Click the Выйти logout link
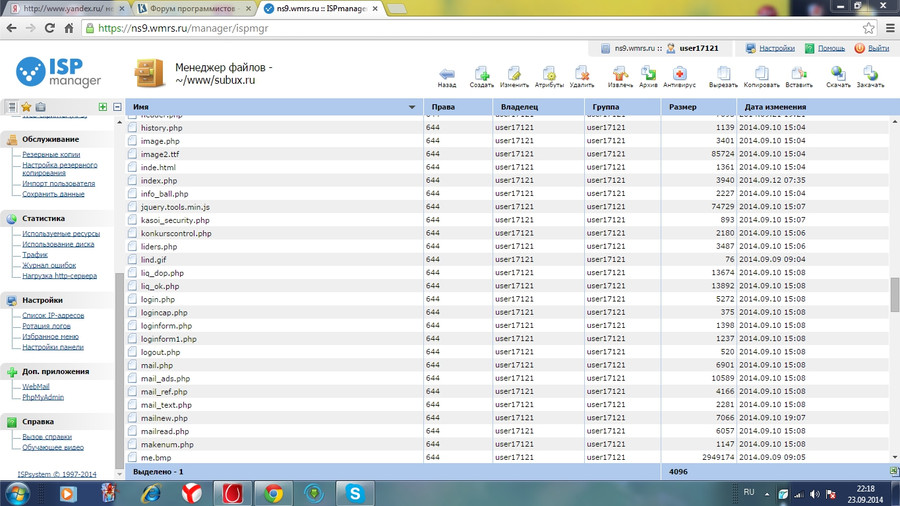 878,48
